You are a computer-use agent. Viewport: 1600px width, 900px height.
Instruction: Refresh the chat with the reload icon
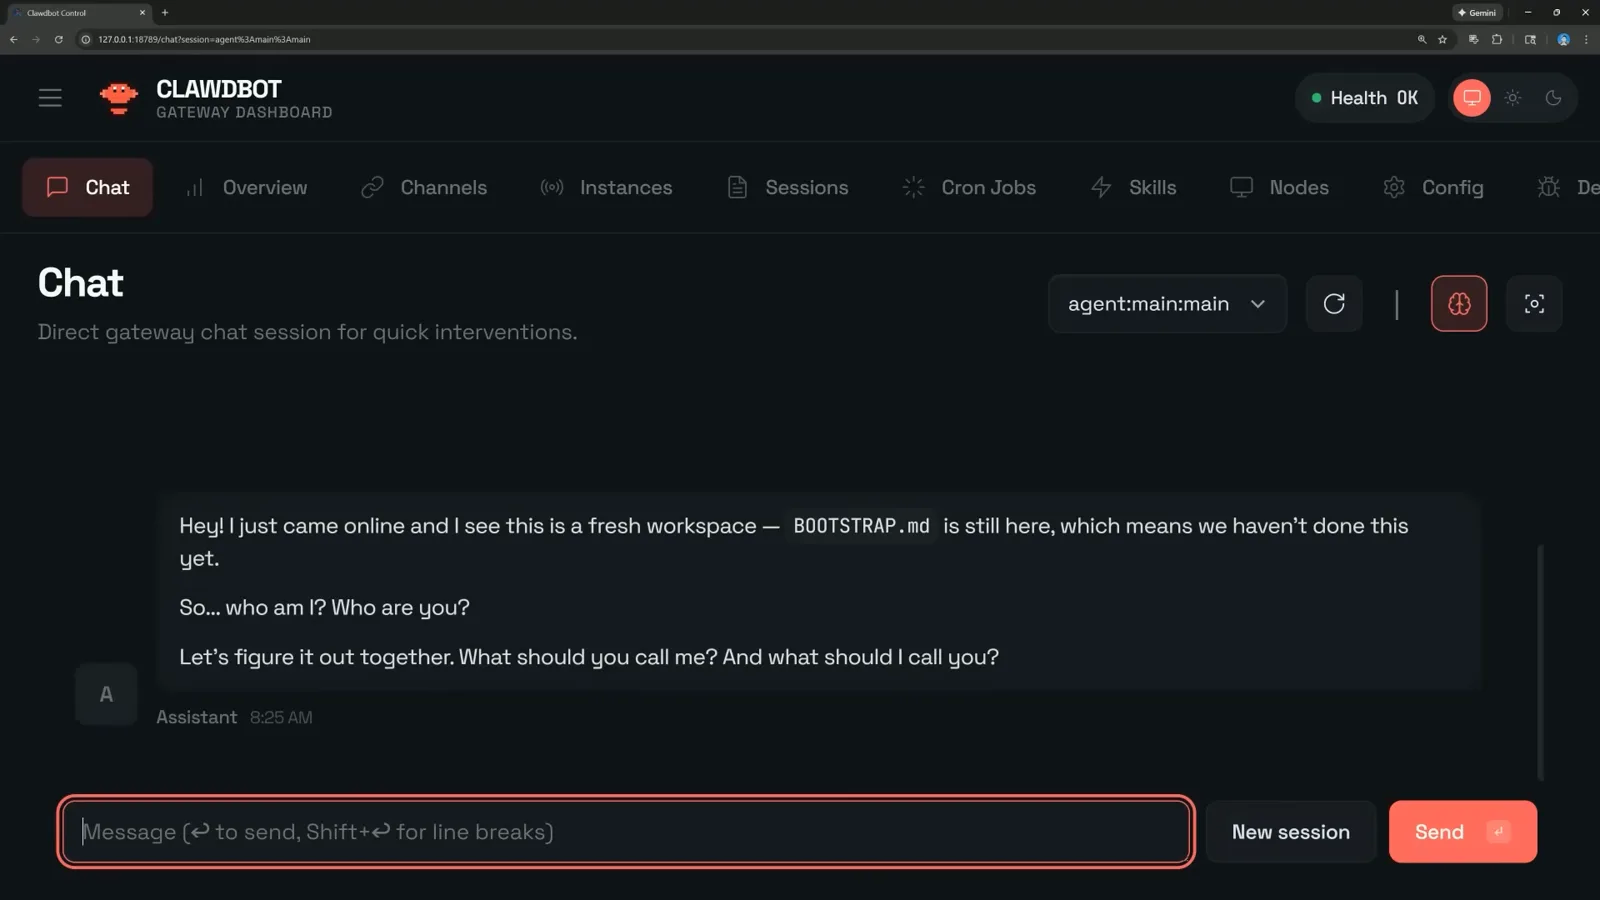(x=1334, y=304)
